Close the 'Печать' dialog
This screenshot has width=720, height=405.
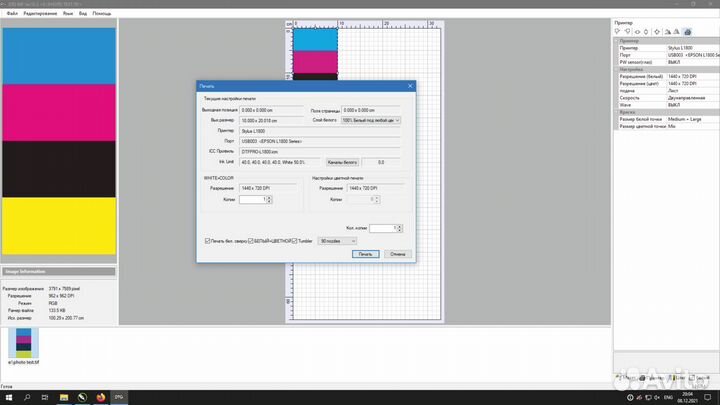pos(410,86)
